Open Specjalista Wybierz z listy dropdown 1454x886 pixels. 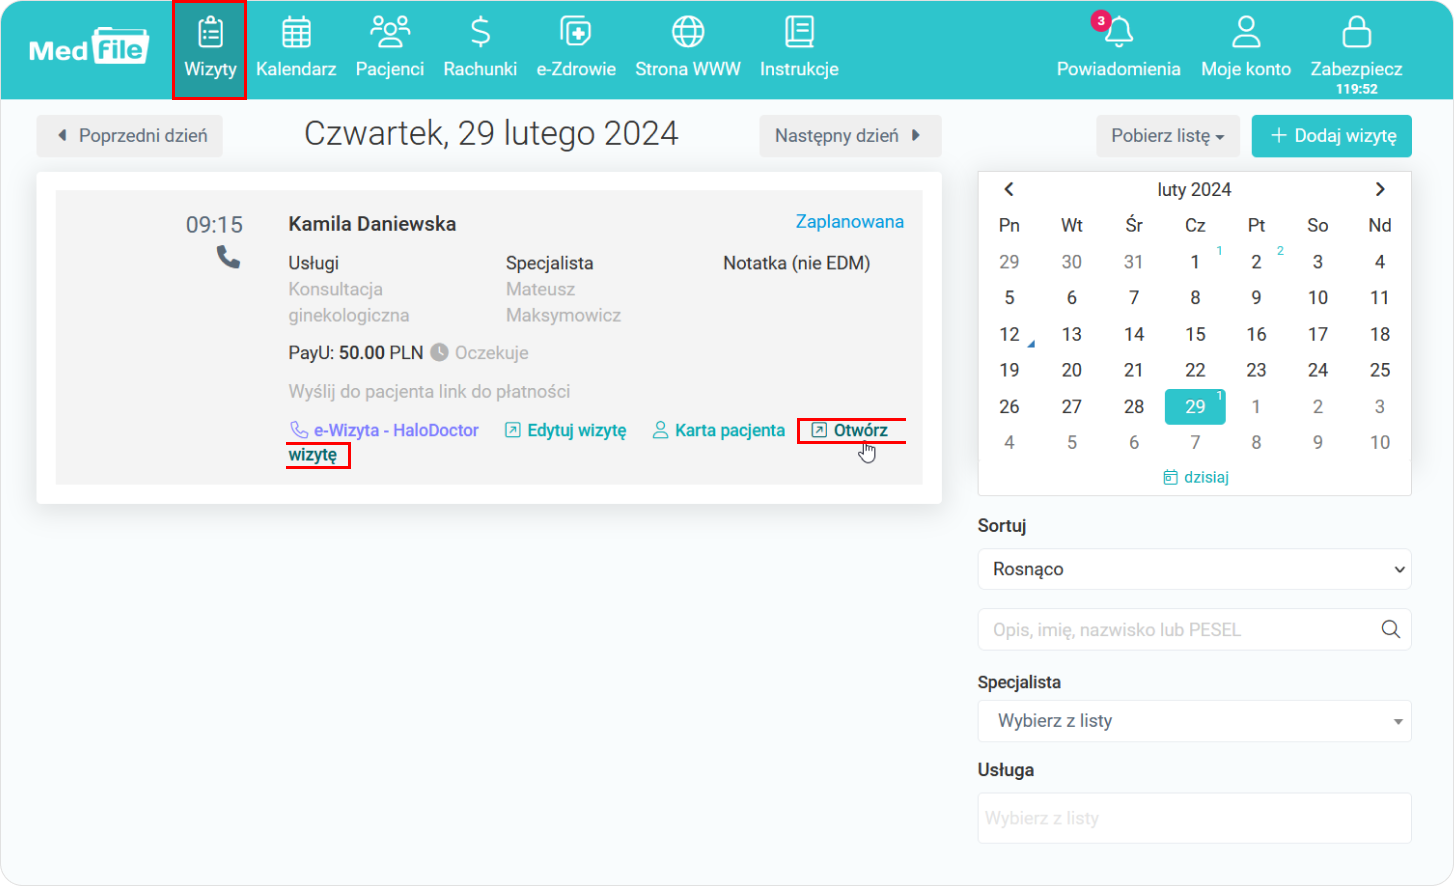tap(1195, 721)
